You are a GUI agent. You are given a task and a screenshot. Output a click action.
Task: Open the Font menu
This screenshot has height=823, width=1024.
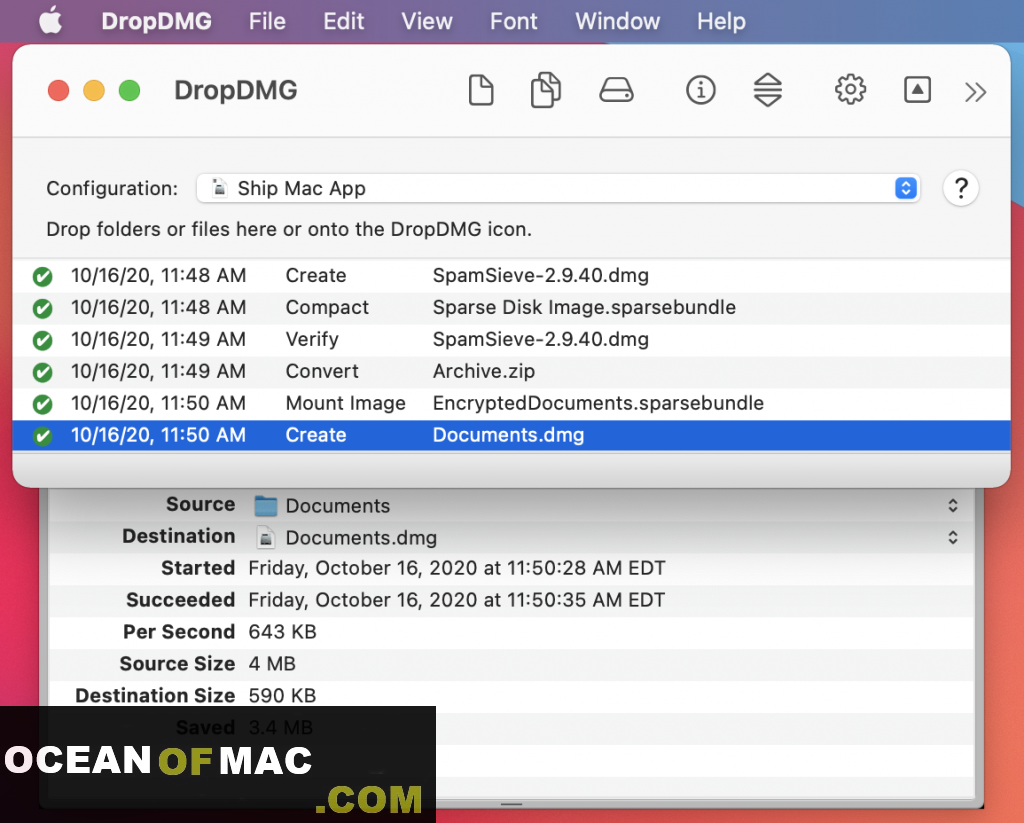click(x=514, y=22)
